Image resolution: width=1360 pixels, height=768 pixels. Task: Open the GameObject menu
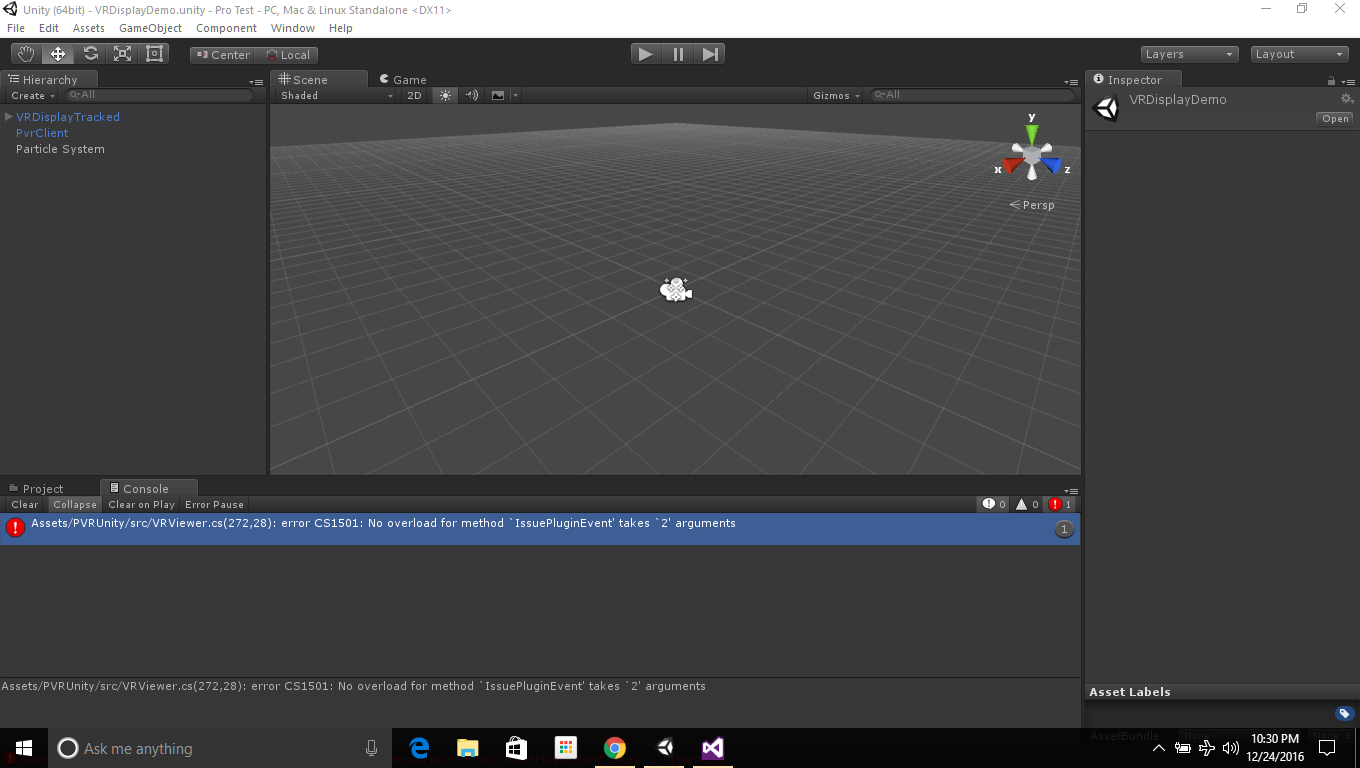[x=150, y=28]
